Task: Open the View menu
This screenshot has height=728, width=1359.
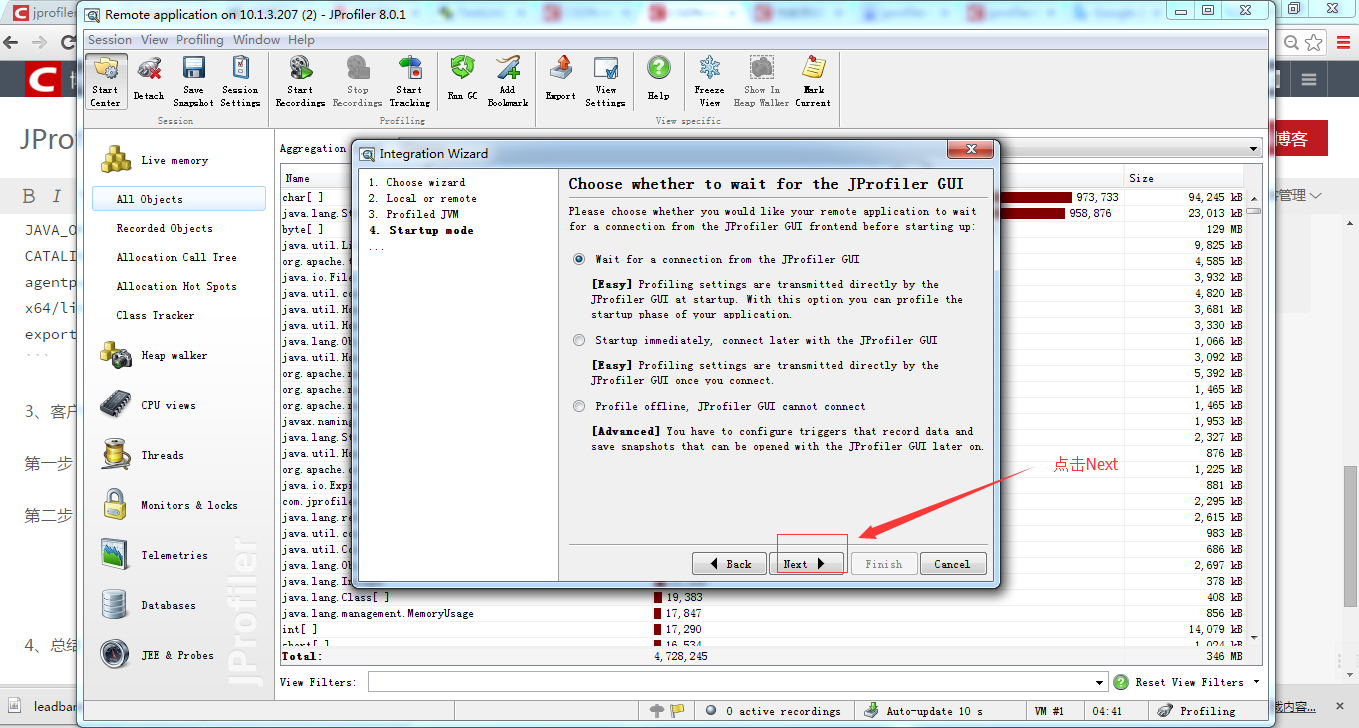Action: (154, 40)
